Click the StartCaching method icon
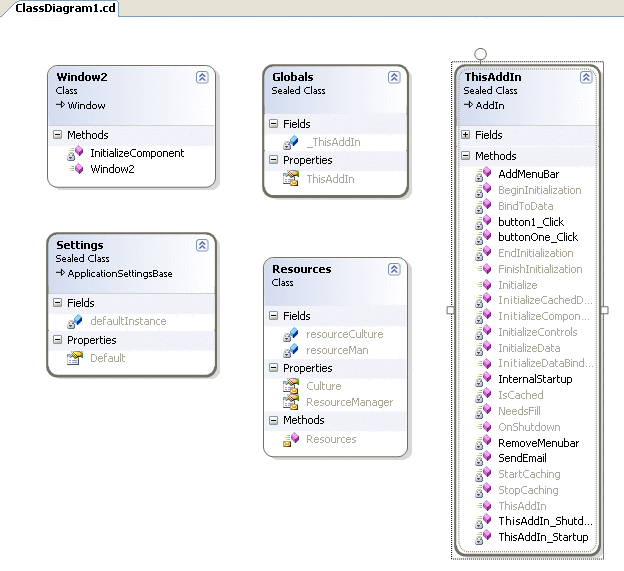Viewport: 624px width, 571px height. 483,474
